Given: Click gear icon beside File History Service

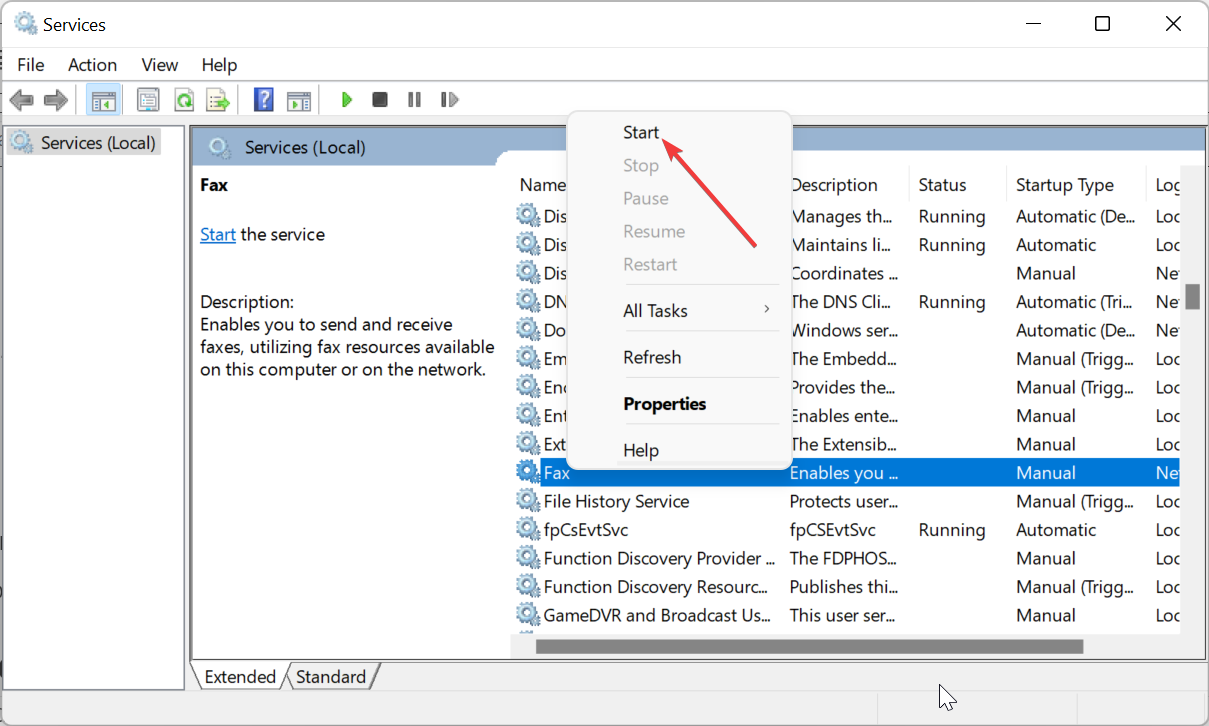Looking at the screenshot, I should pos(527,501).
